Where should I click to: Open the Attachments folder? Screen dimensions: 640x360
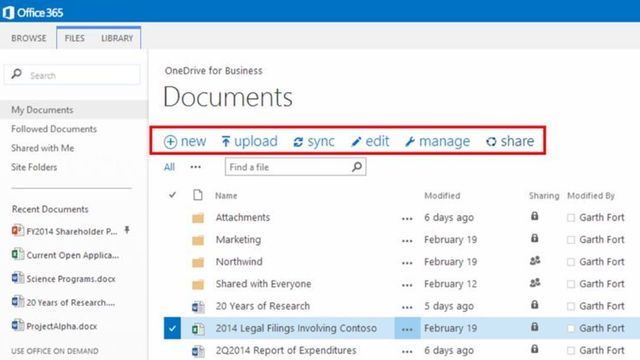click(x=243, y=217)
